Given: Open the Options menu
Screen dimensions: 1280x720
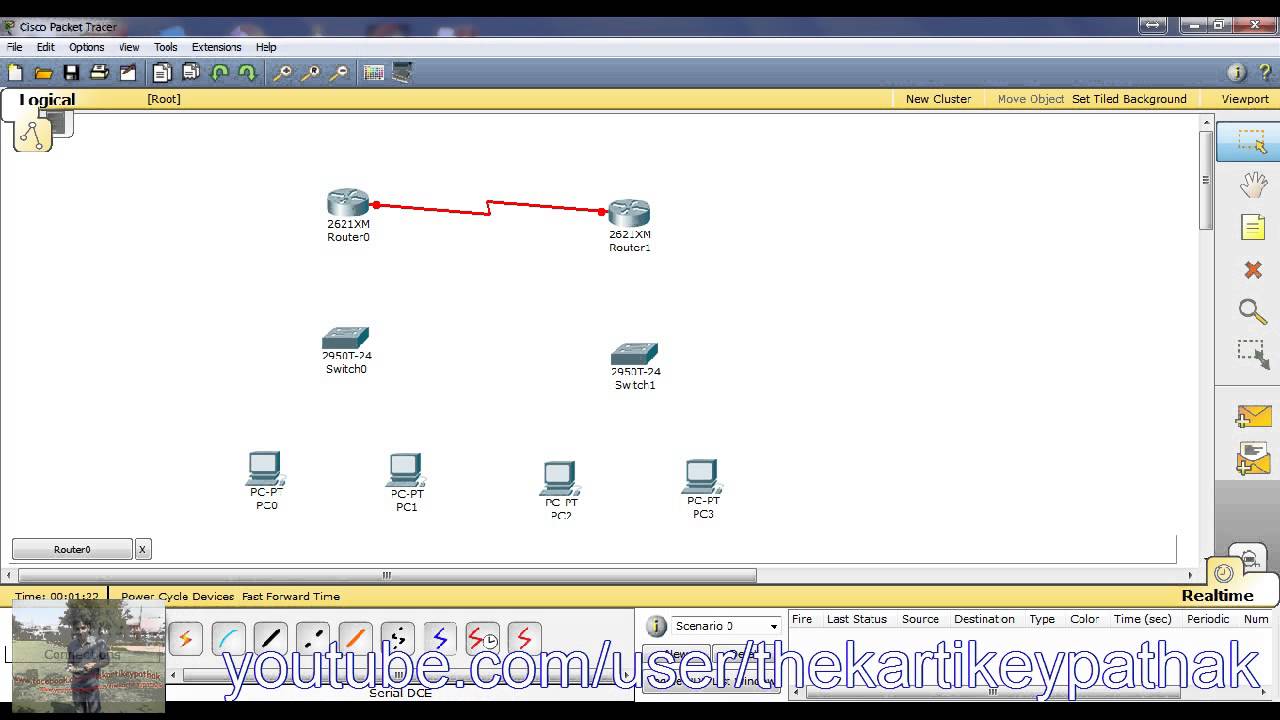Looking at the screenshot, I should point(86,47).
